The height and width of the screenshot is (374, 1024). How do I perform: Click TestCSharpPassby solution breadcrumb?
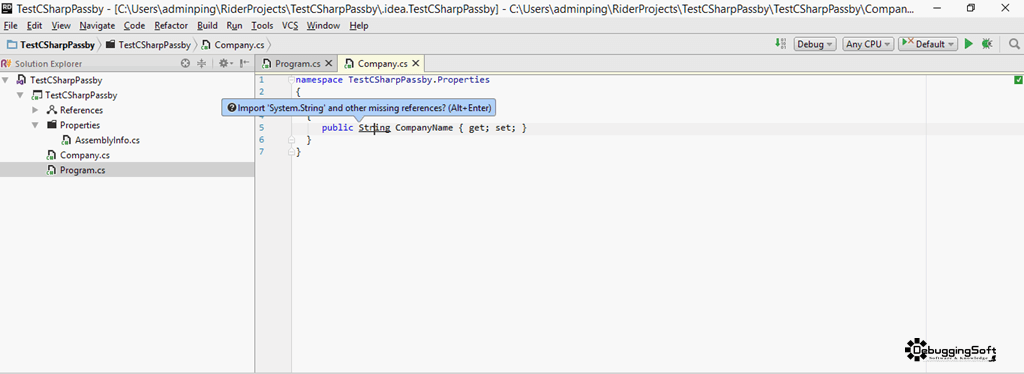click(x=51, y=45)
